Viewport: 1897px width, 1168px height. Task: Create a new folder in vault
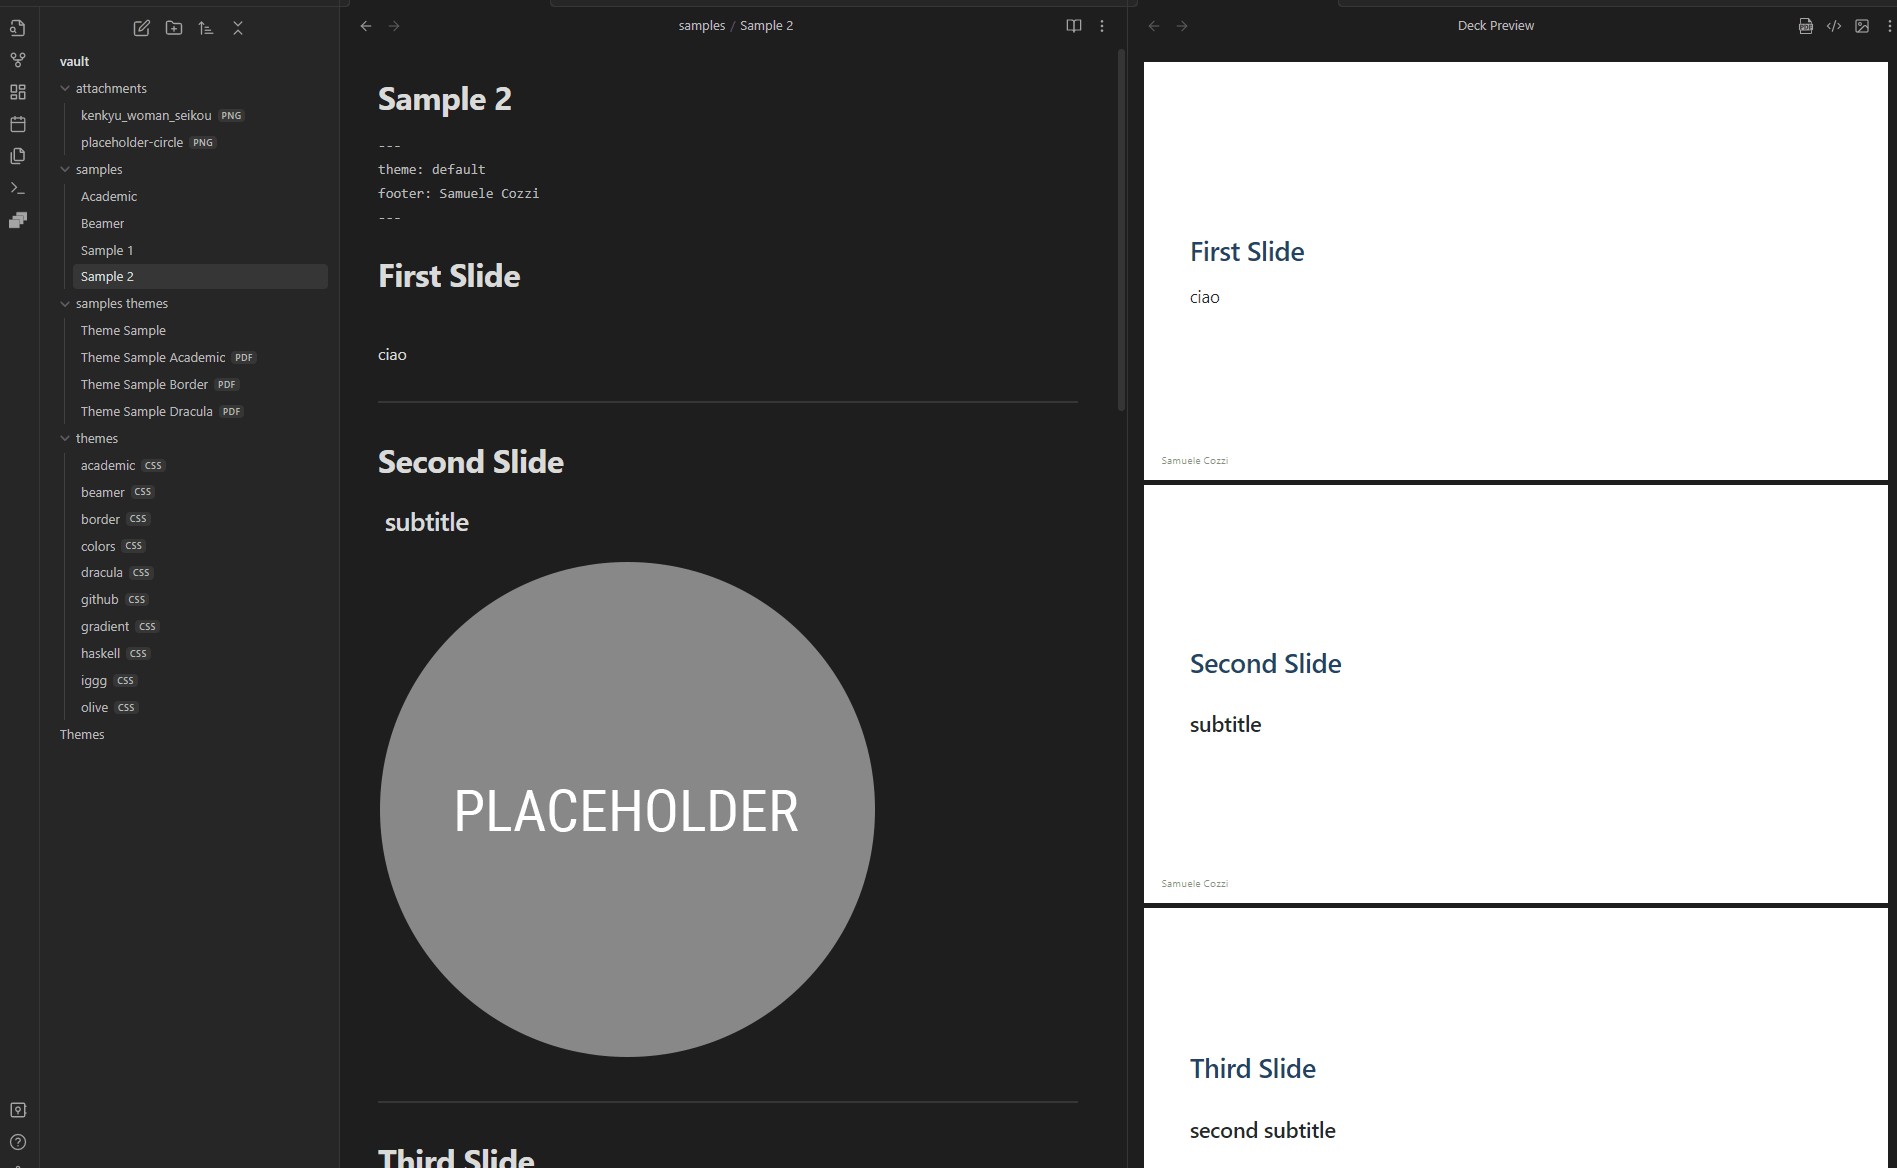pyautogui.click(x=174, y=28)
